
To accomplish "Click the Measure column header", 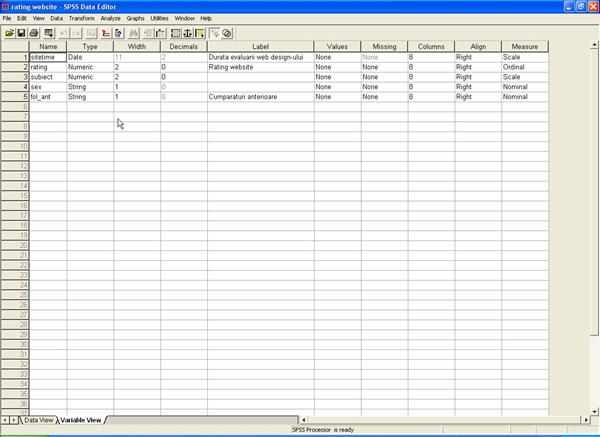I will click(x=524, y=47).
